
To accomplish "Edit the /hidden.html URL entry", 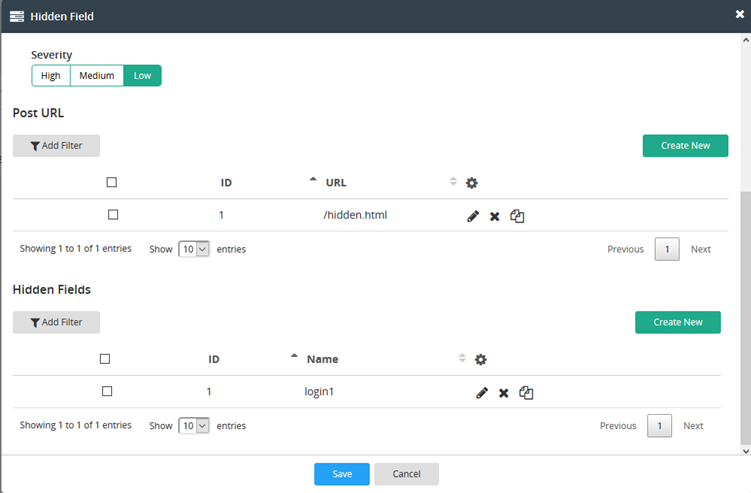I will 473,216.
